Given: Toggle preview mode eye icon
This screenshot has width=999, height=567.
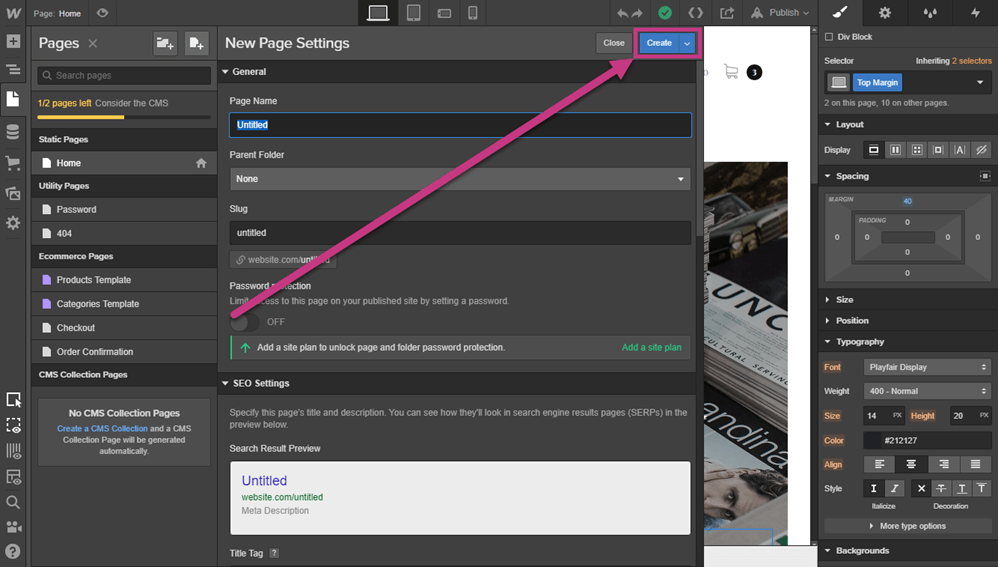Looking at the screenshot, I should [102, 13].
